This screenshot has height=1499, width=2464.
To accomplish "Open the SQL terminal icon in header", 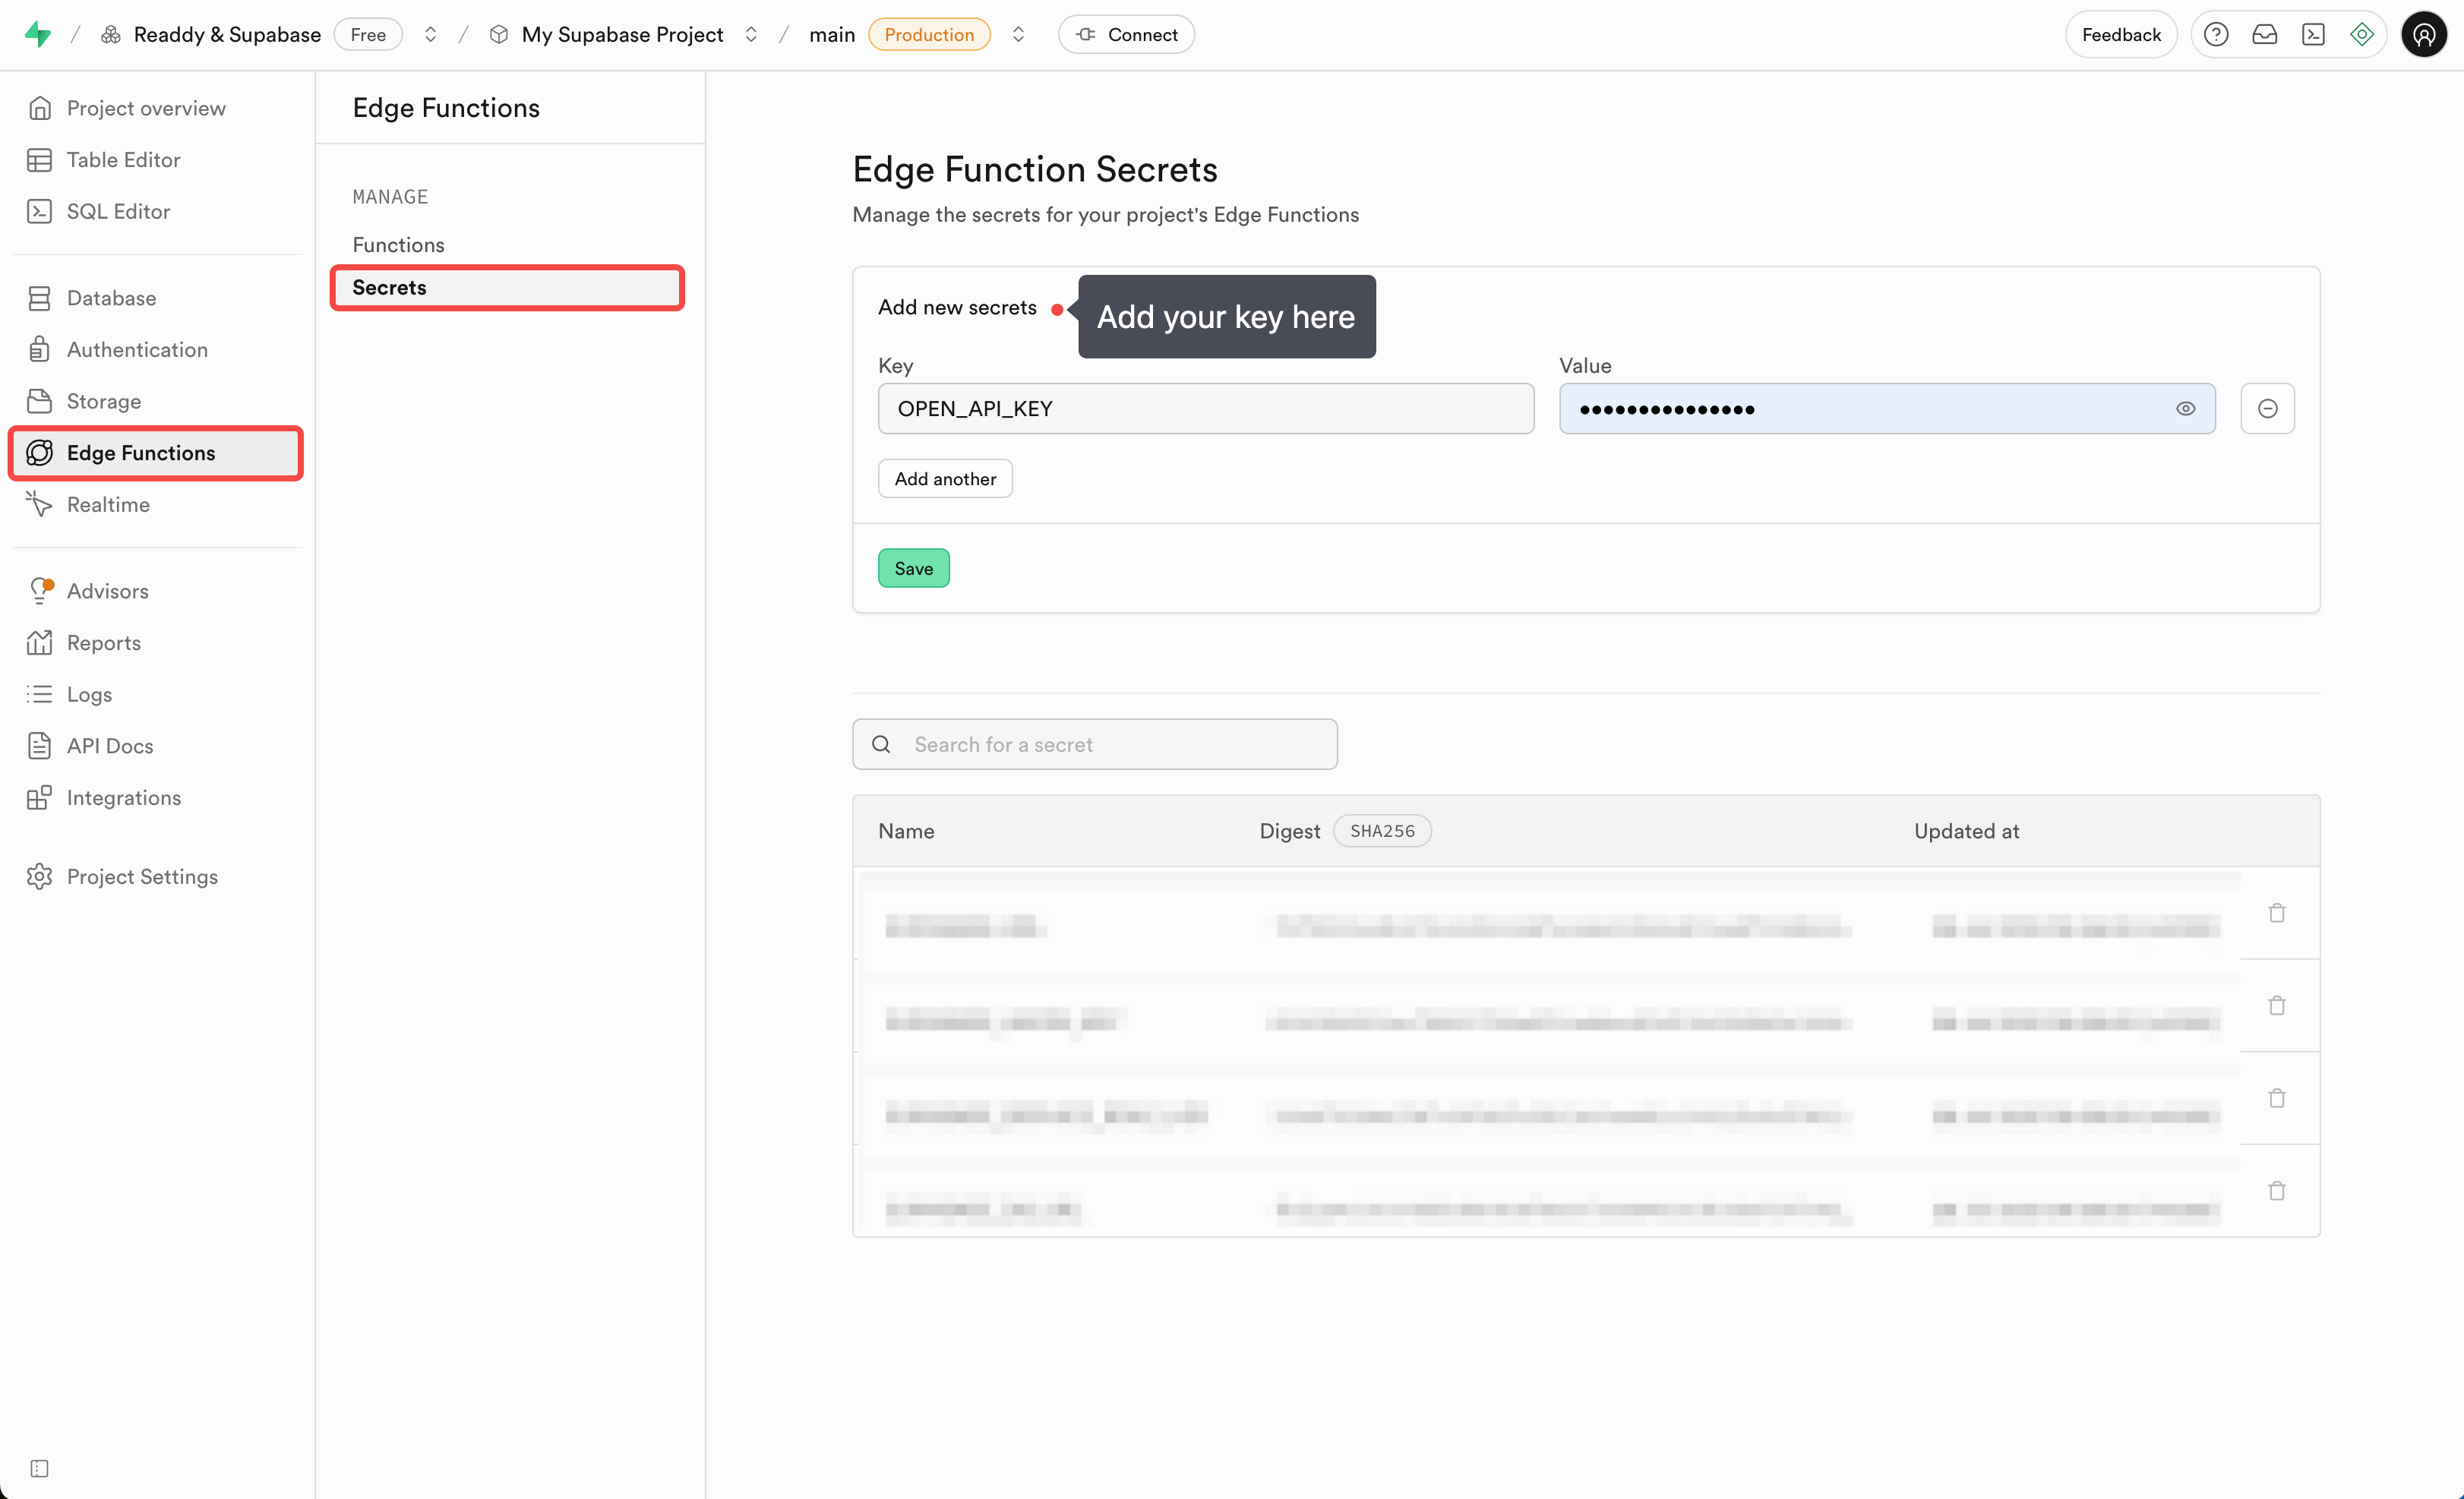I will click(2313, 34).
